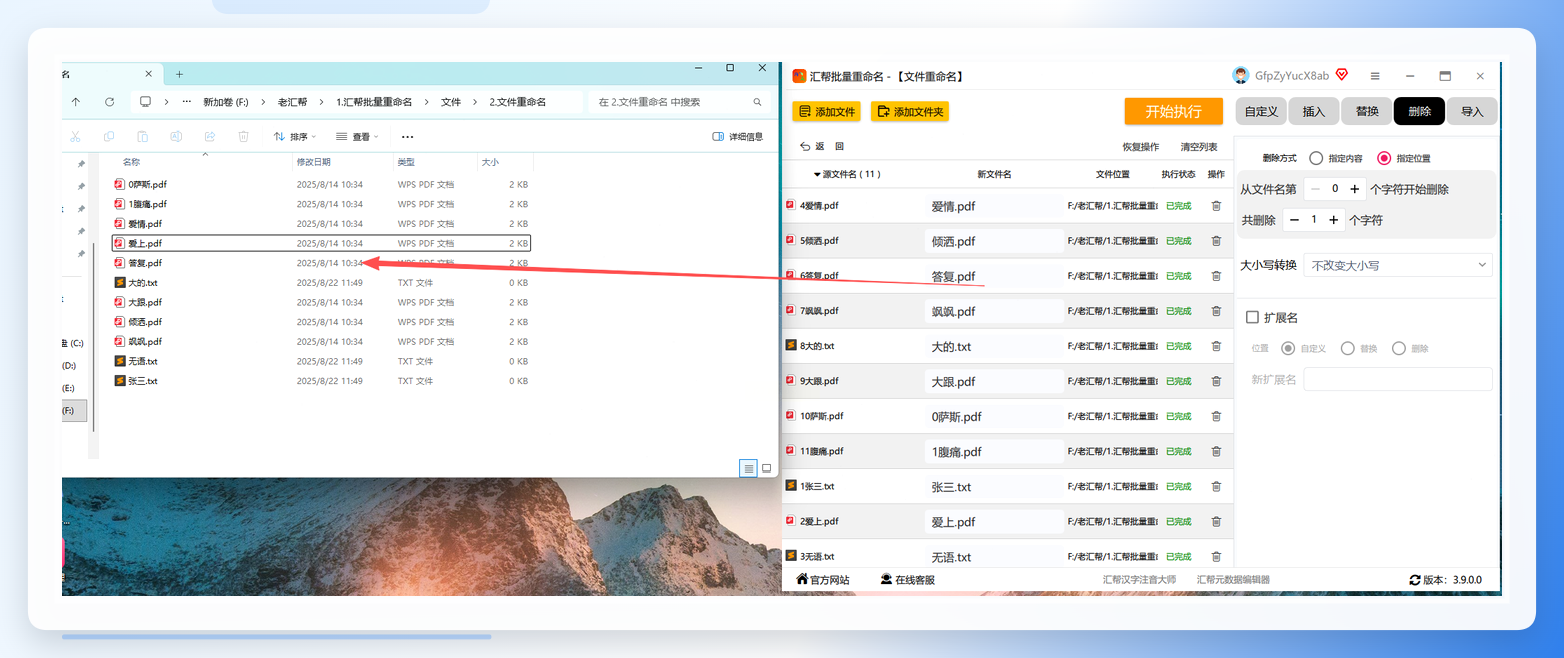
Task: Delete the 4爱情.pdf row via its trash icon
Action: click(1216, 206)
